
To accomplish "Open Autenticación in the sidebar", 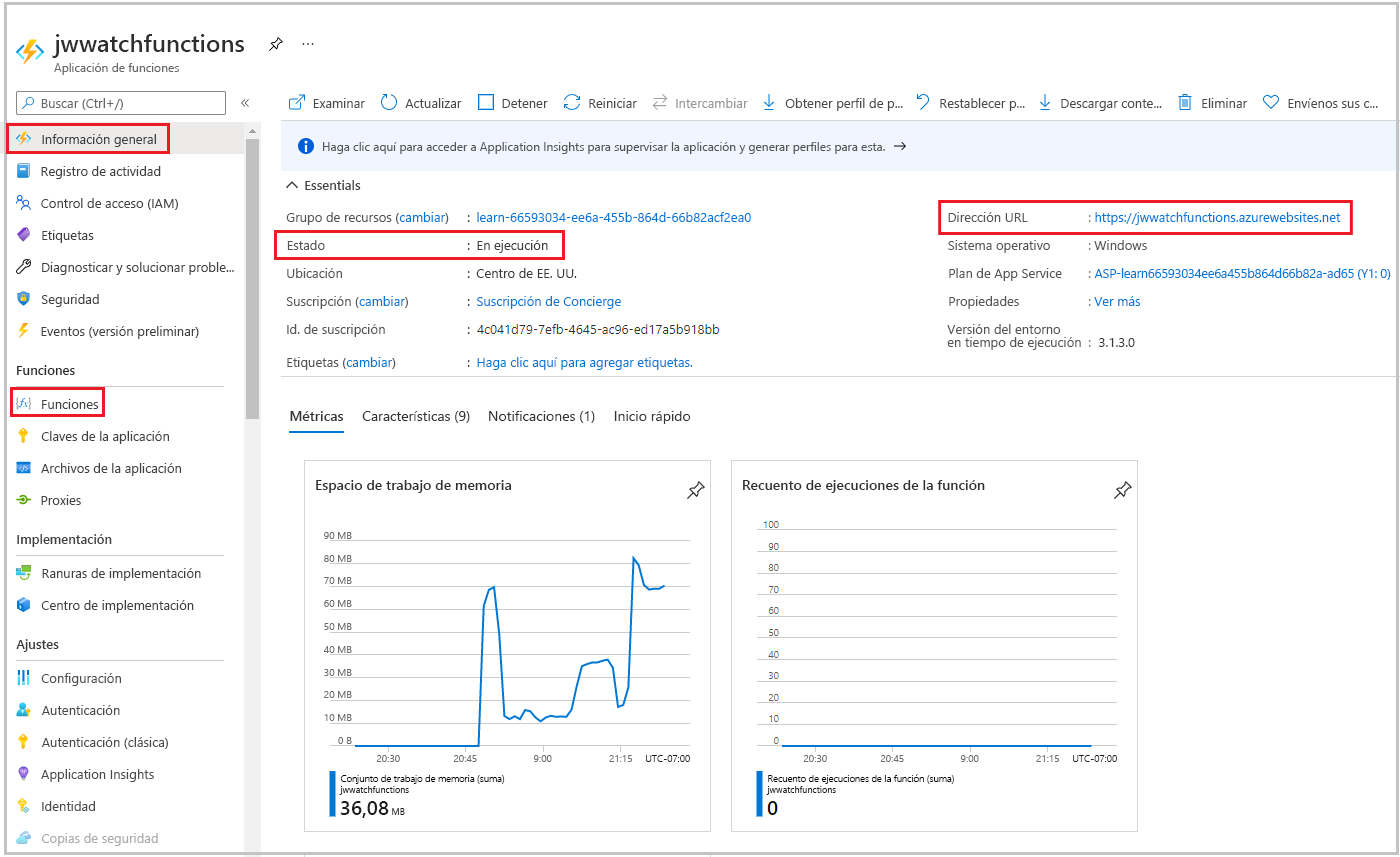I will [x=80, y=710].
